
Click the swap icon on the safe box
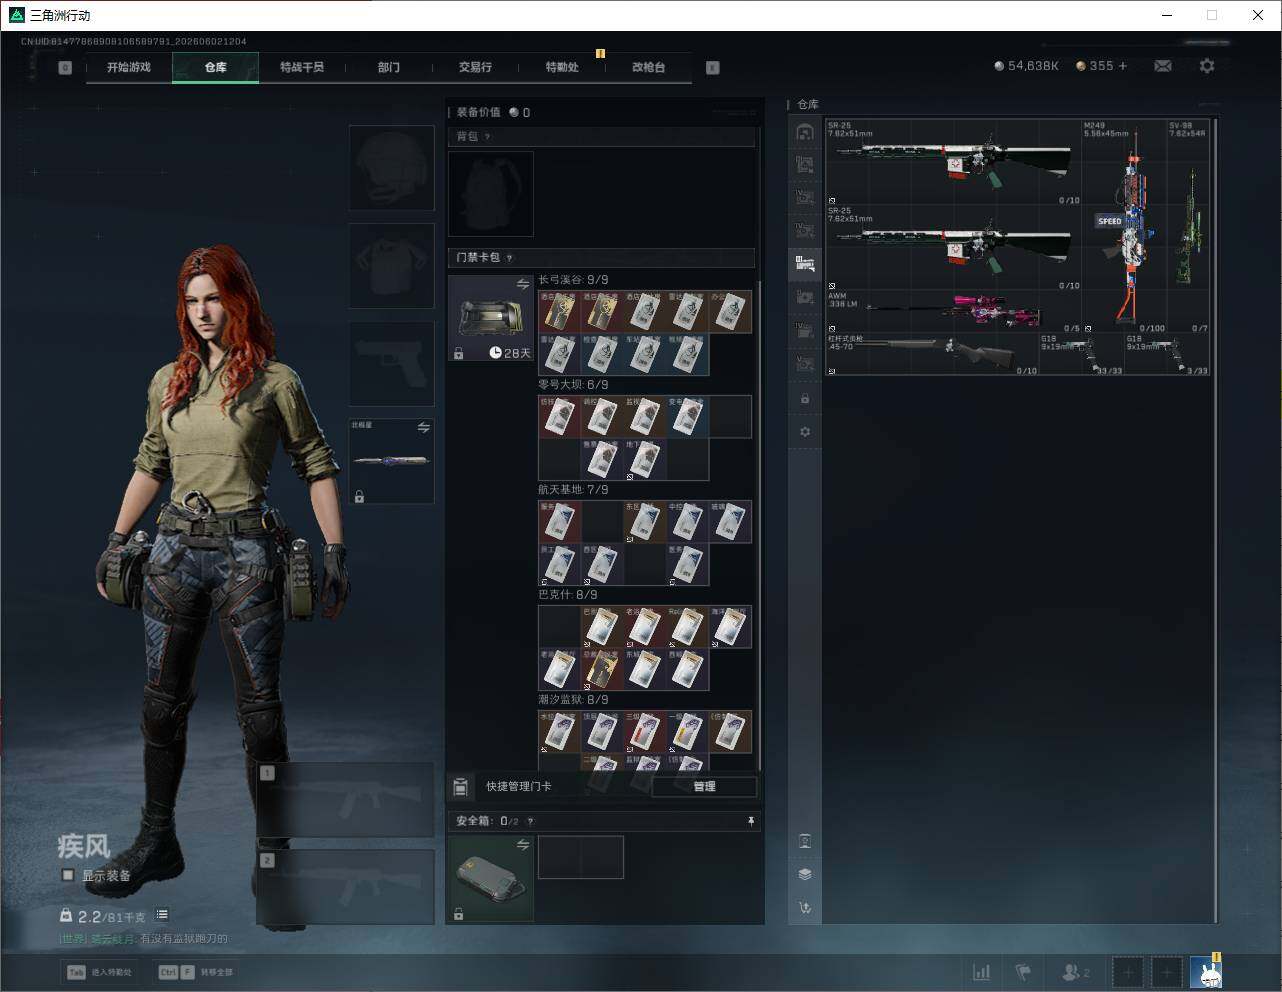pos(522,845)
